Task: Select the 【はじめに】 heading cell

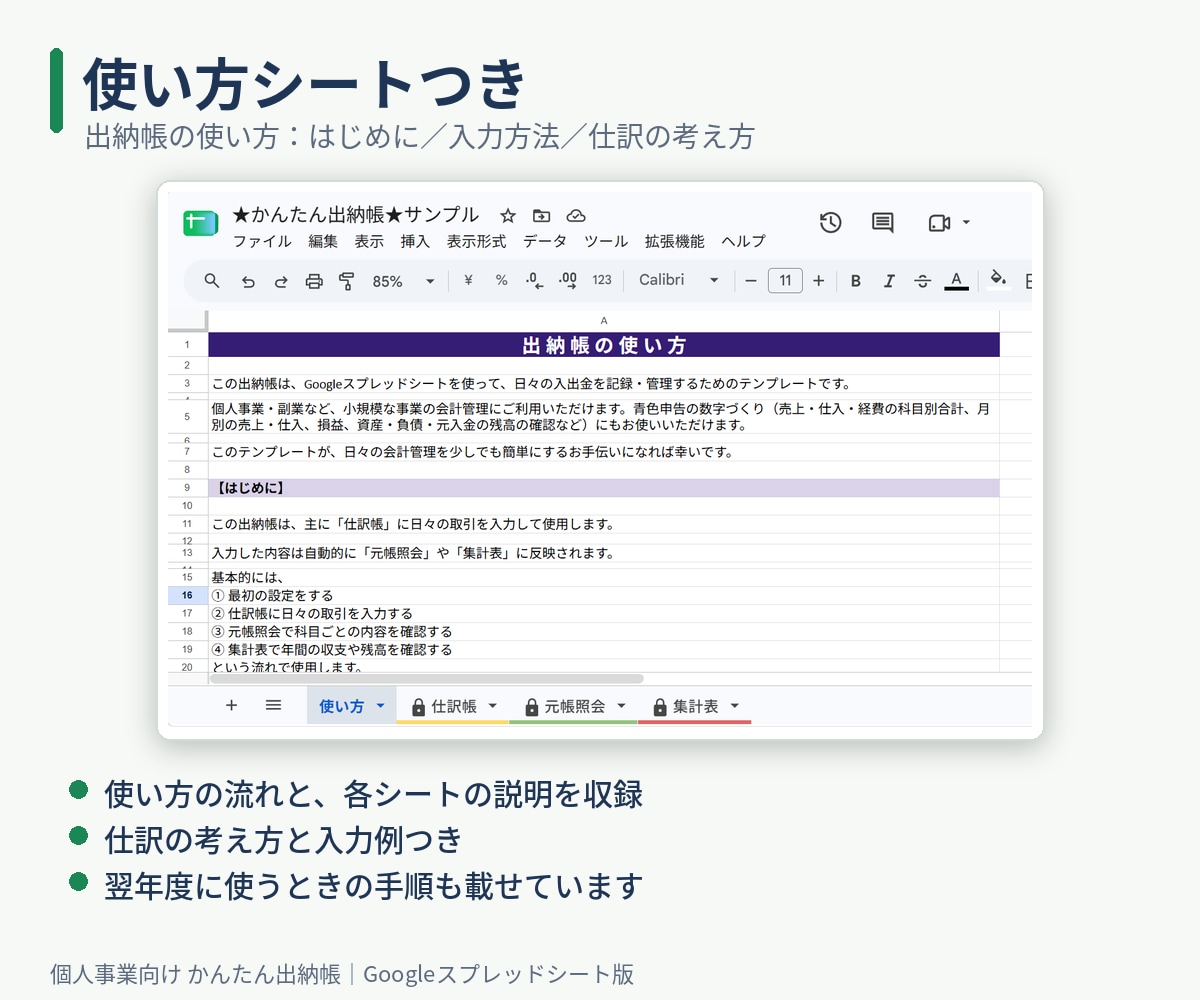Action: coord(604,488)
